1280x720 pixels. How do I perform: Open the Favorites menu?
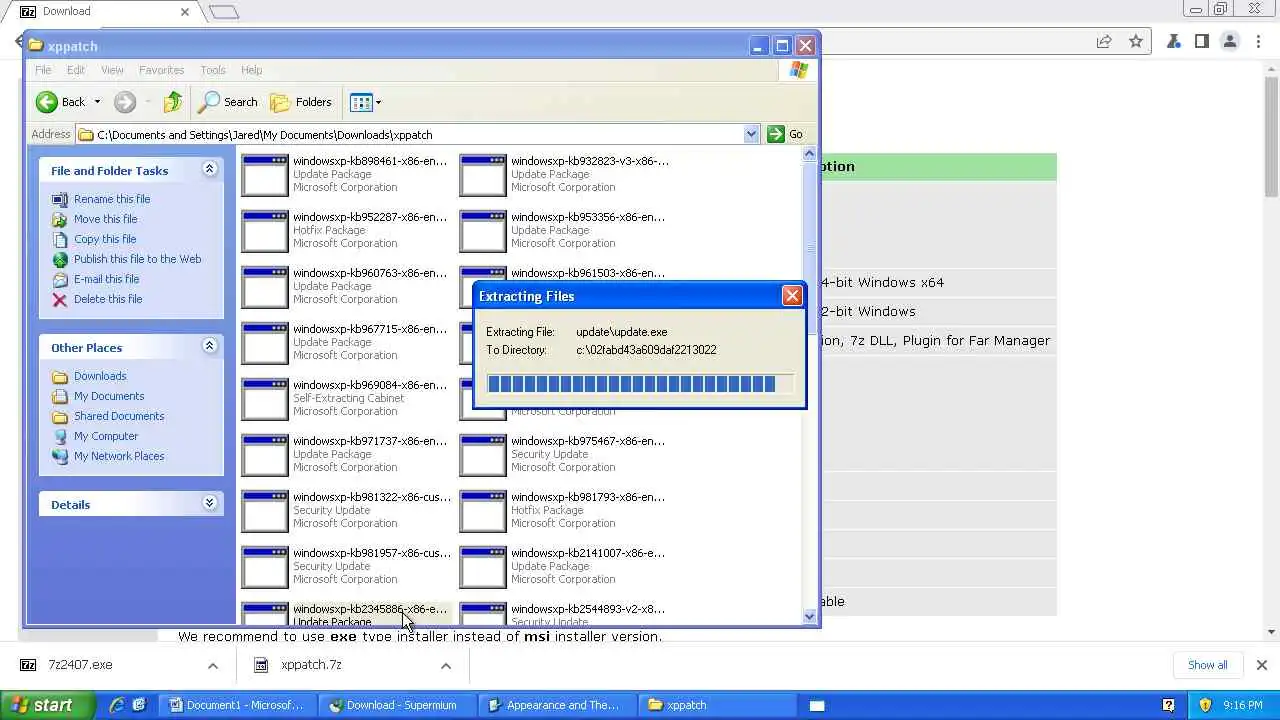pyautogui.click(x=161, y=70)
